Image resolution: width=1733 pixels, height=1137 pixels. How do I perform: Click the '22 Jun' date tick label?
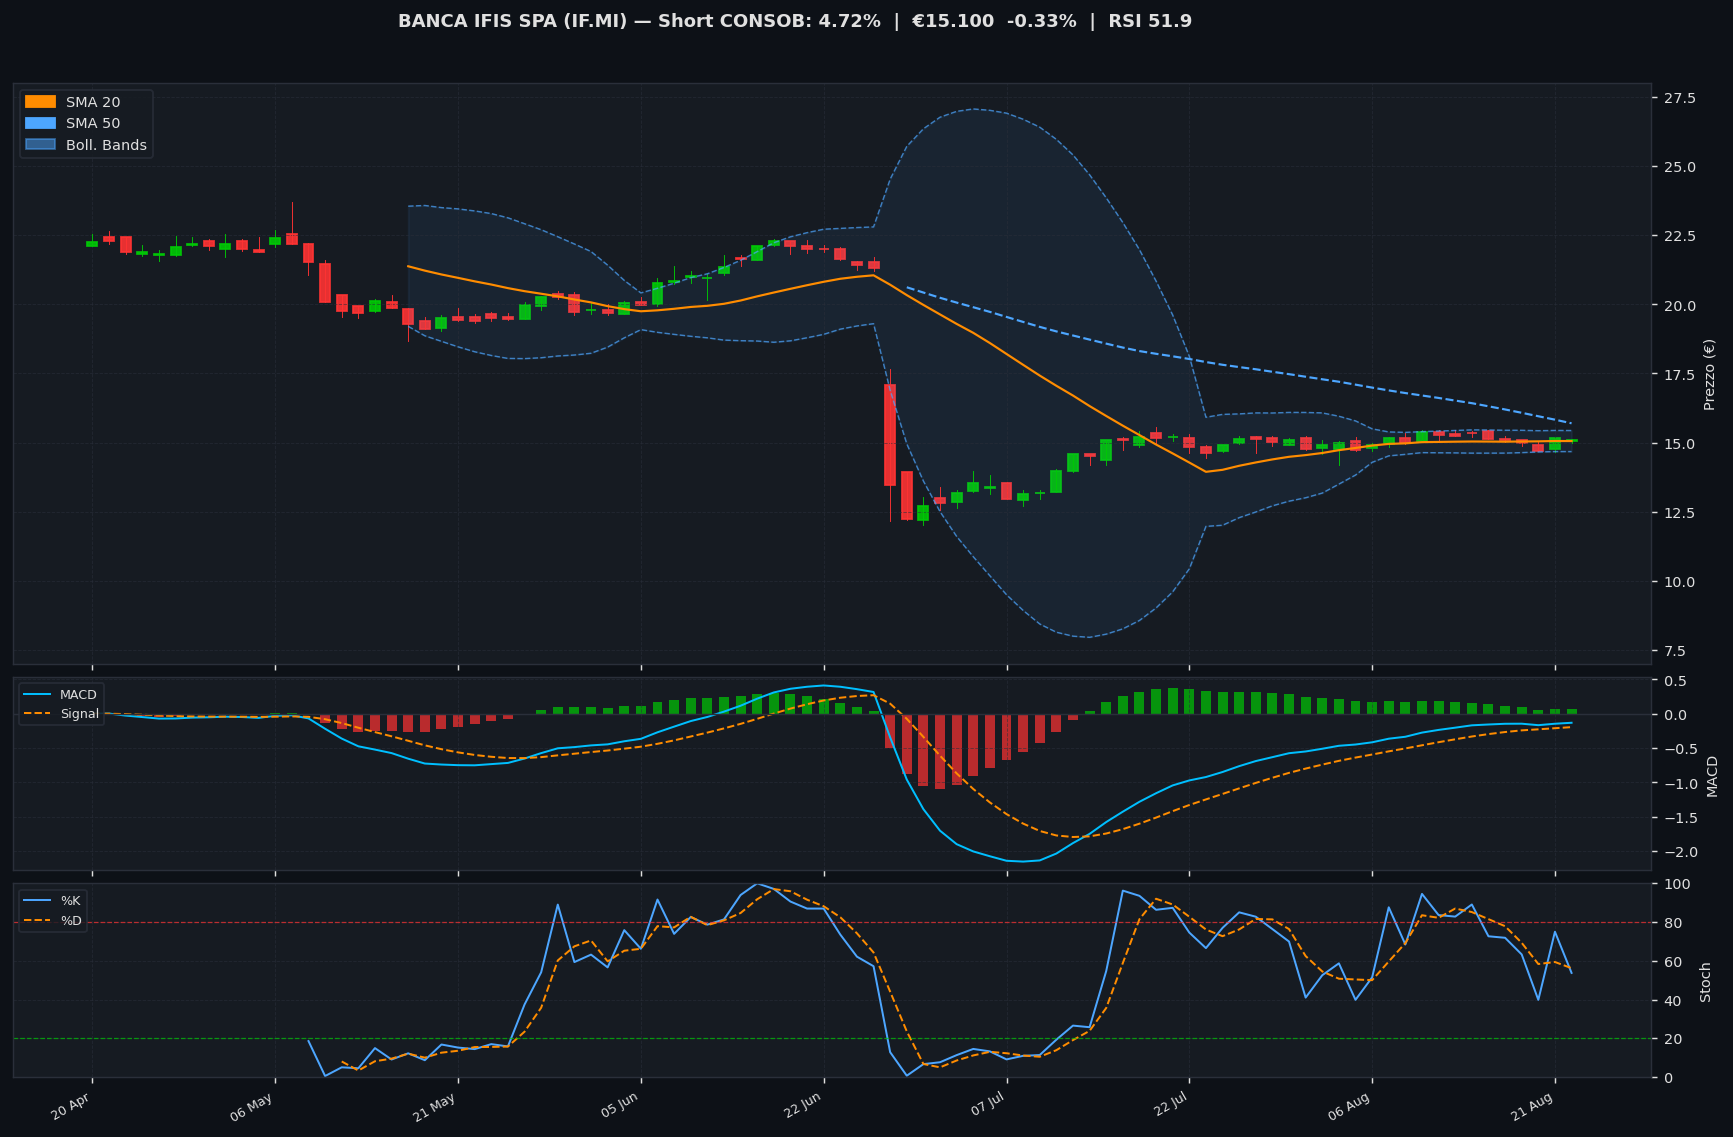pos(801,1107)
